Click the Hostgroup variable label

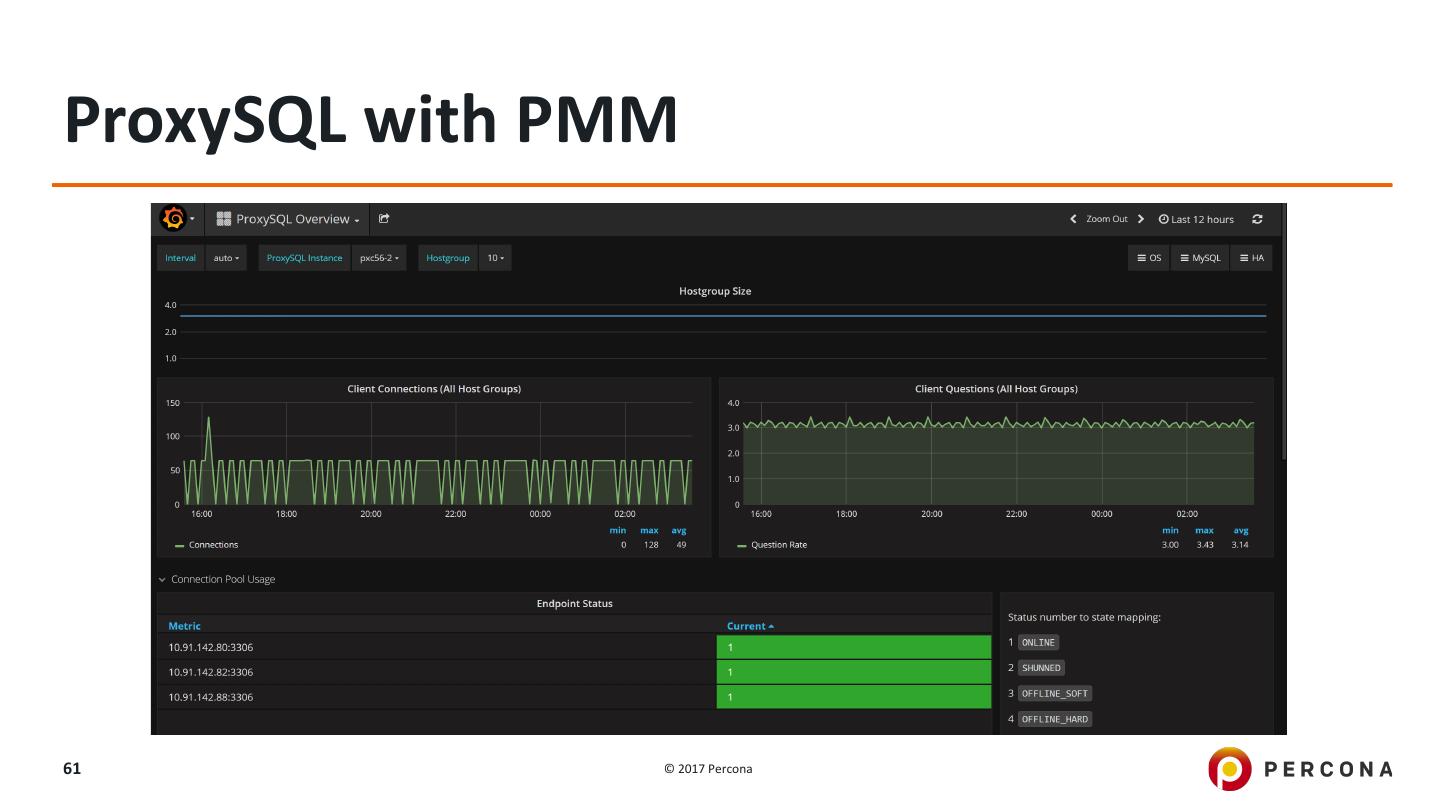[448, 258]
